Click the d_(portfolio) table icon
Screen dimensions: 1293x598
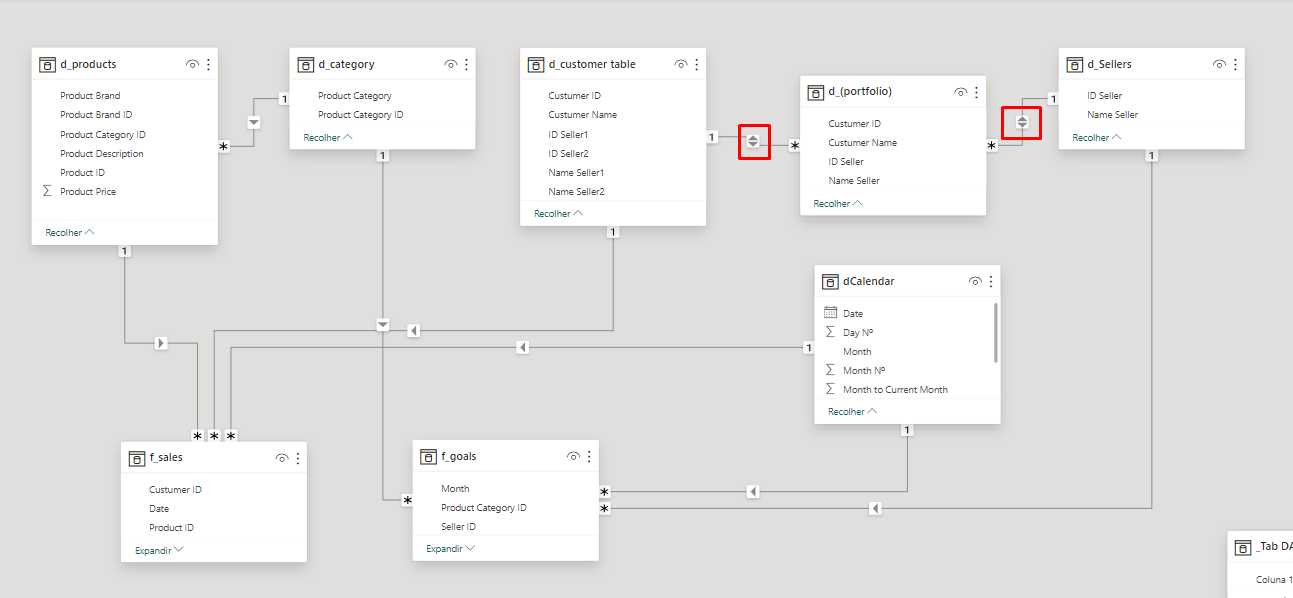(816, 92)
